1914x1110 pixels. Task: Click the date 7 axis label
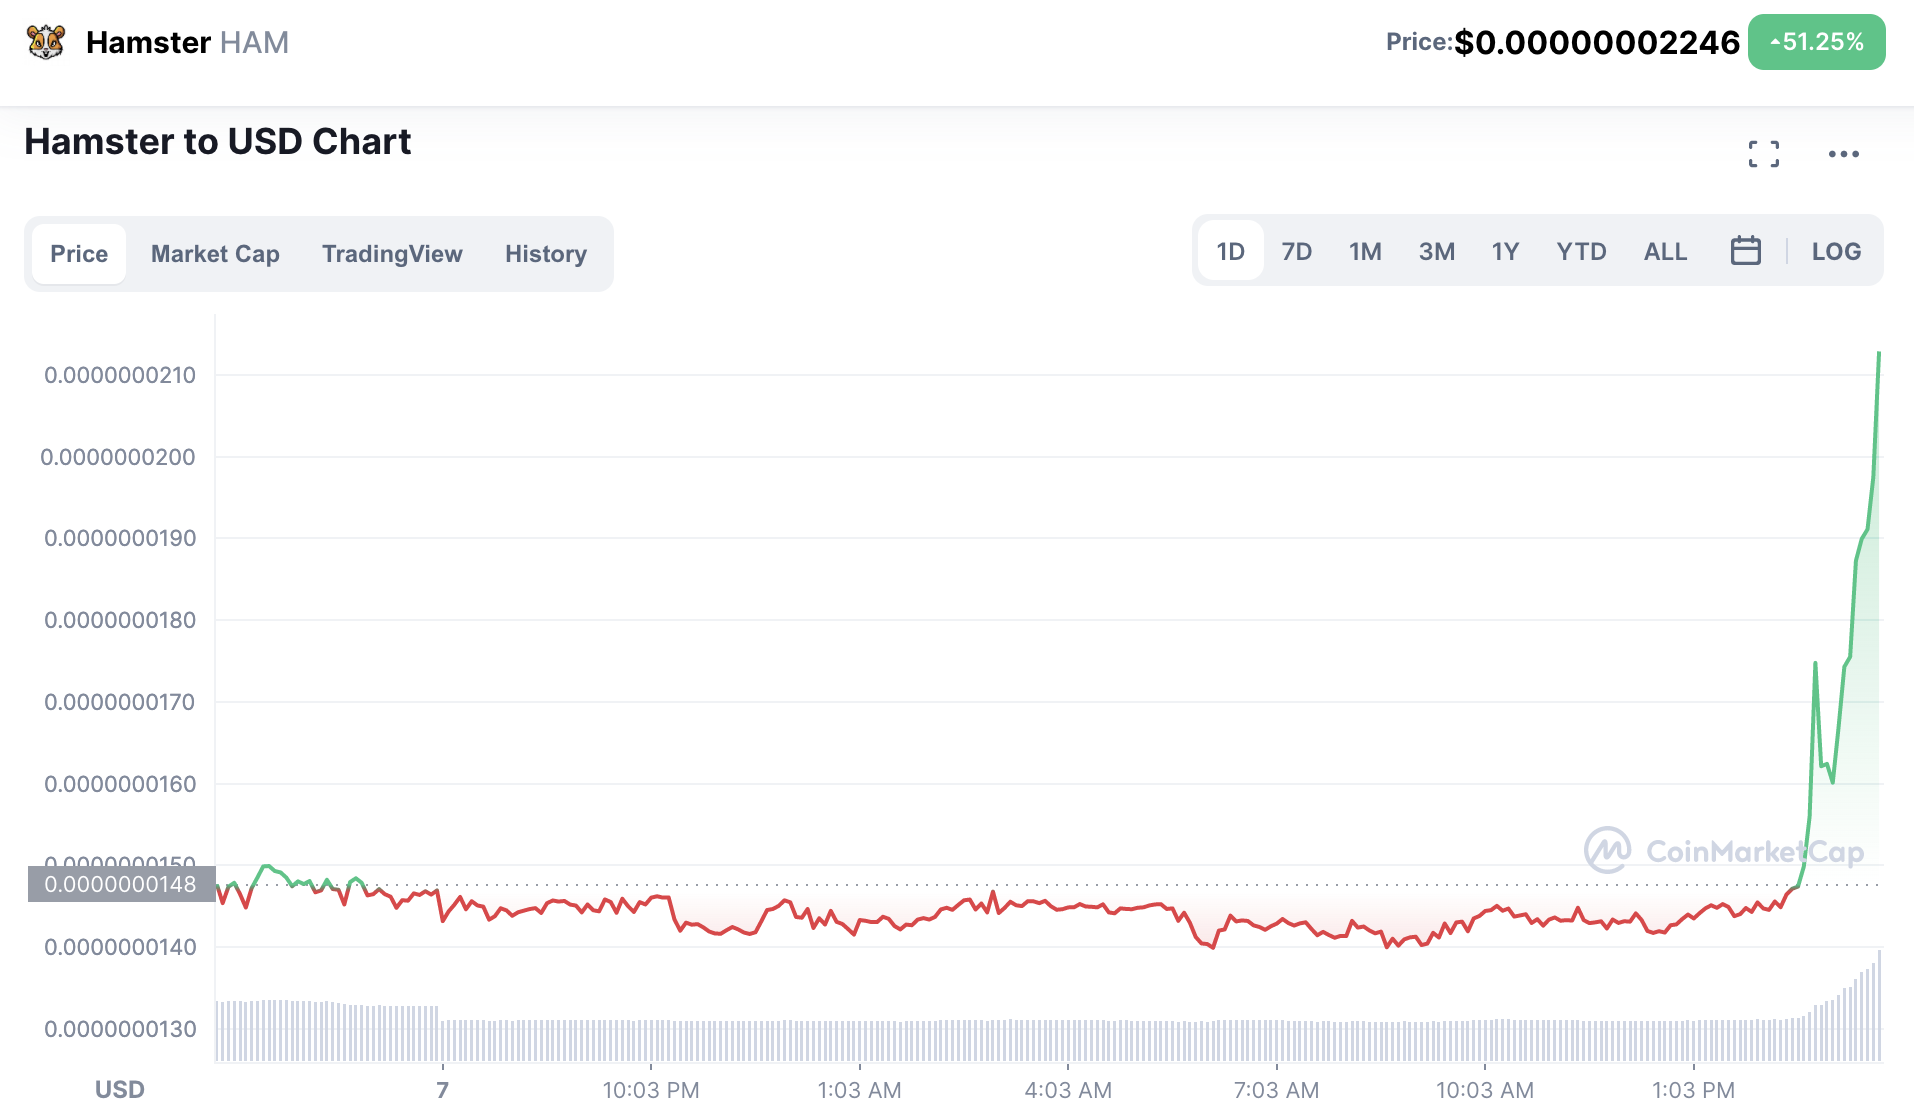[443, 1090]
